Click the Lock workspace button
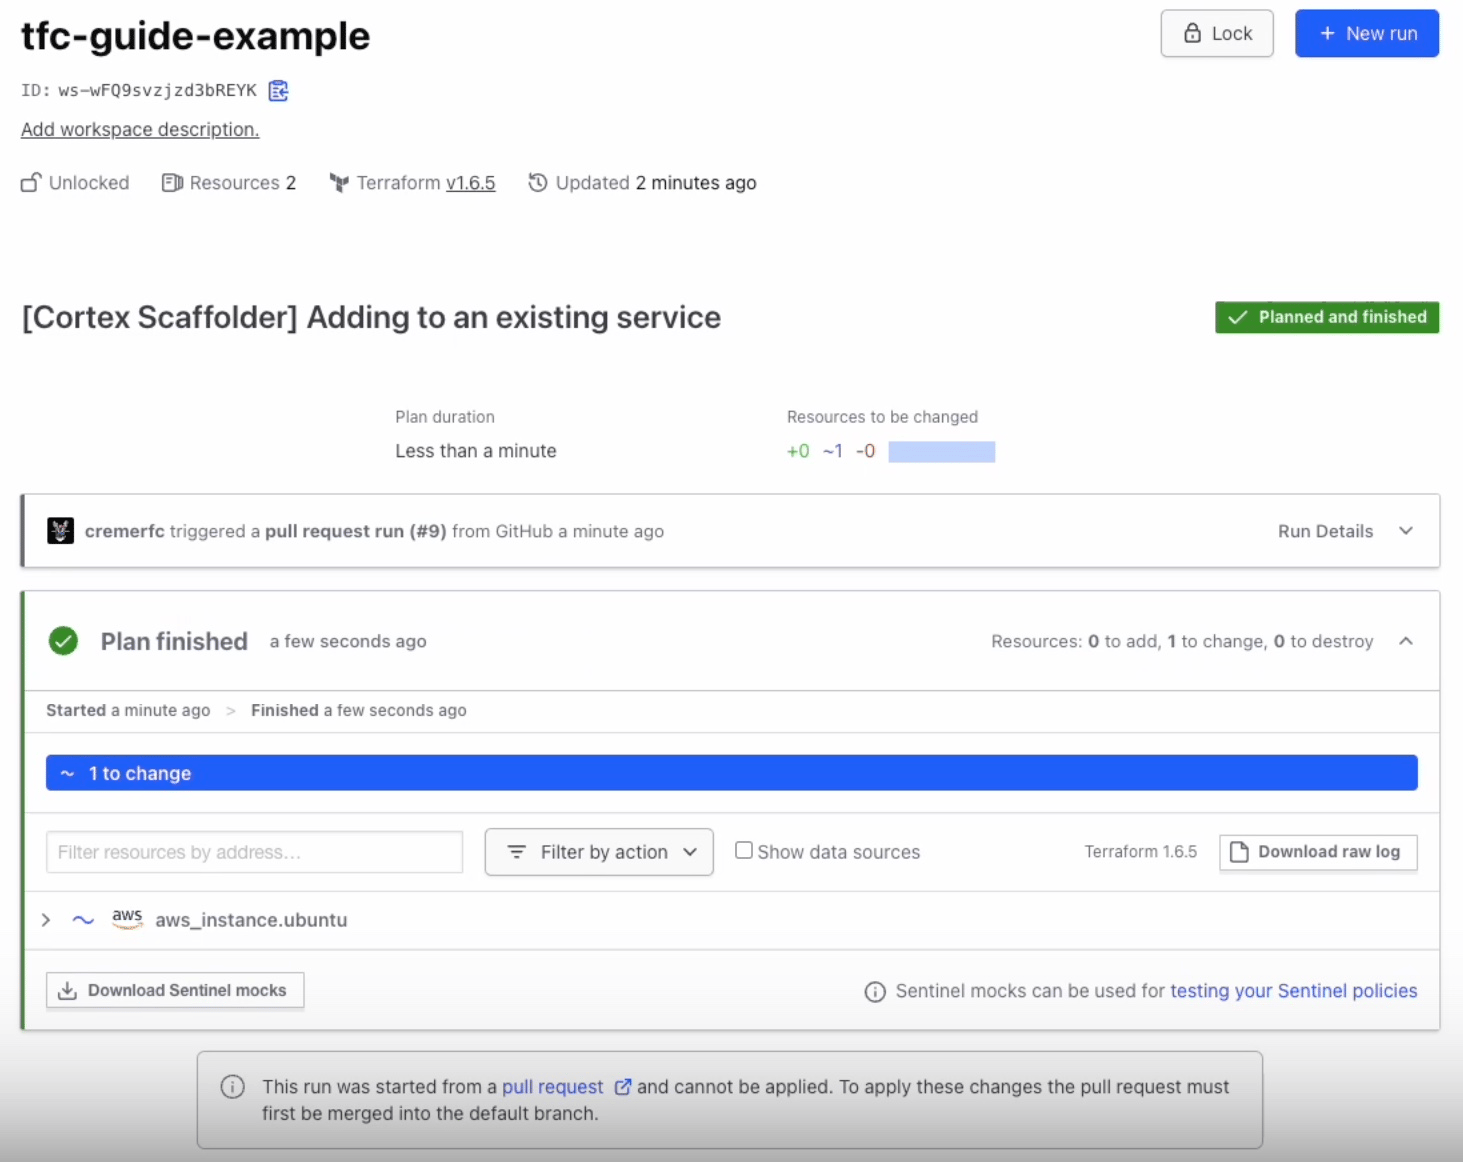The height and width of the screenshot is (1162, 1463). [1217, 33]
